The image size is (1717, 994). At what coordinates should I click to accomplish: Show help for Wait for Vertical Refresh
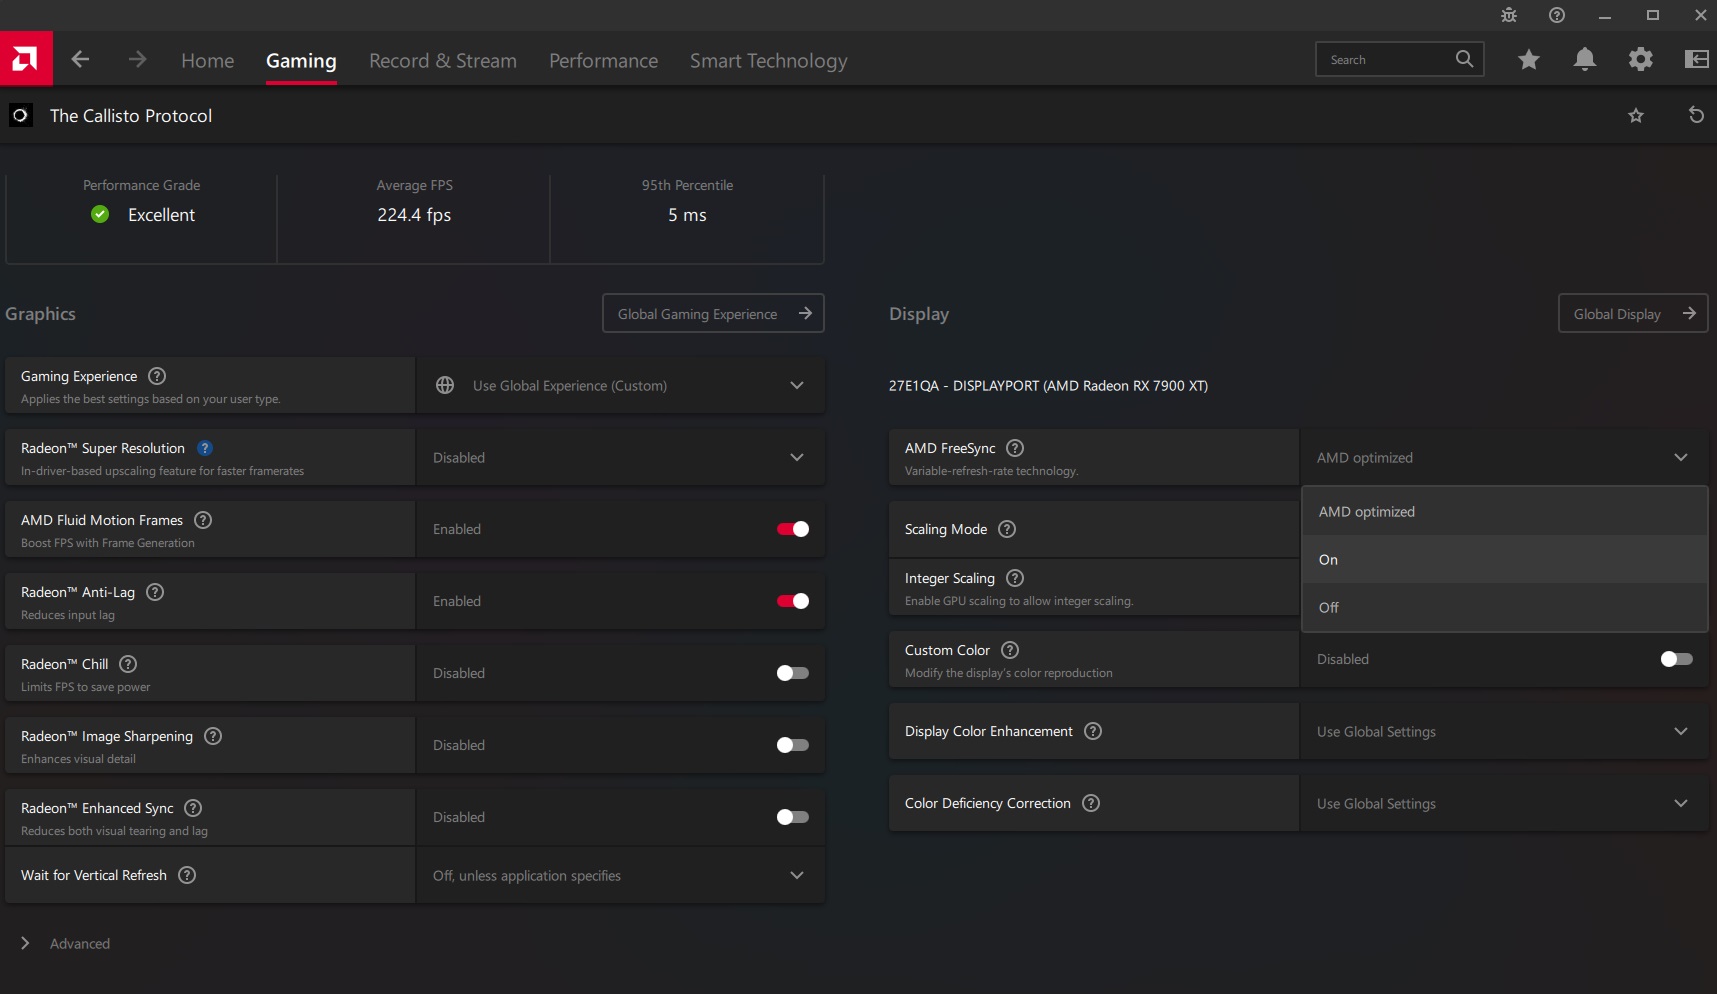(187, 875)
